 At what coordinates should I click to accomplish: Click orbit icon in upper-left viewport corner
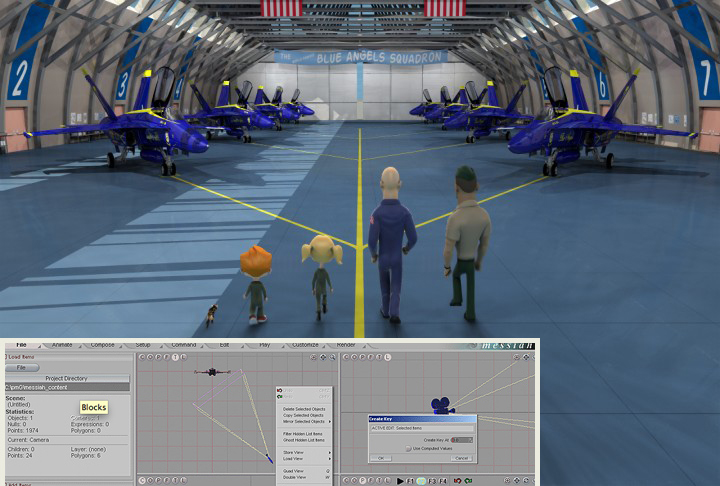pyautogui.click(x=313, y=357)
